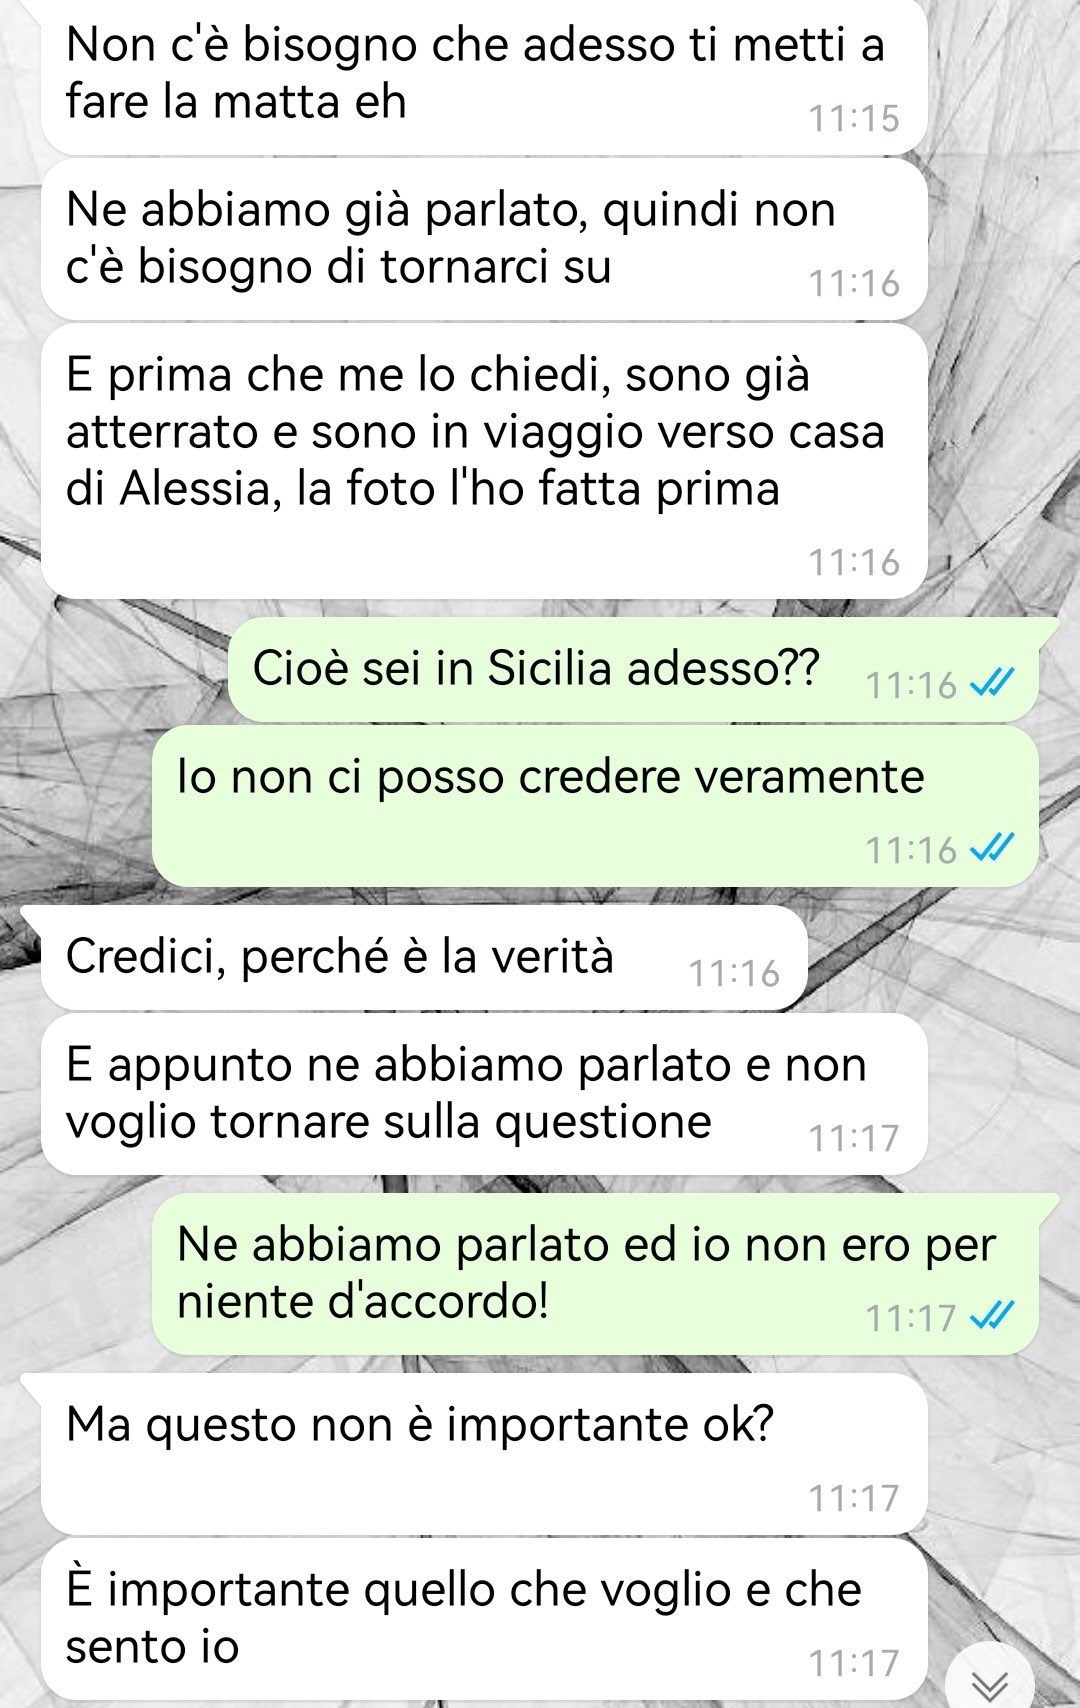Tap read ticks on 'Ne abbiamo parlato ed io non ero'
Viewport: 1080px width, 1708px height.
(x=993, y=1316)
